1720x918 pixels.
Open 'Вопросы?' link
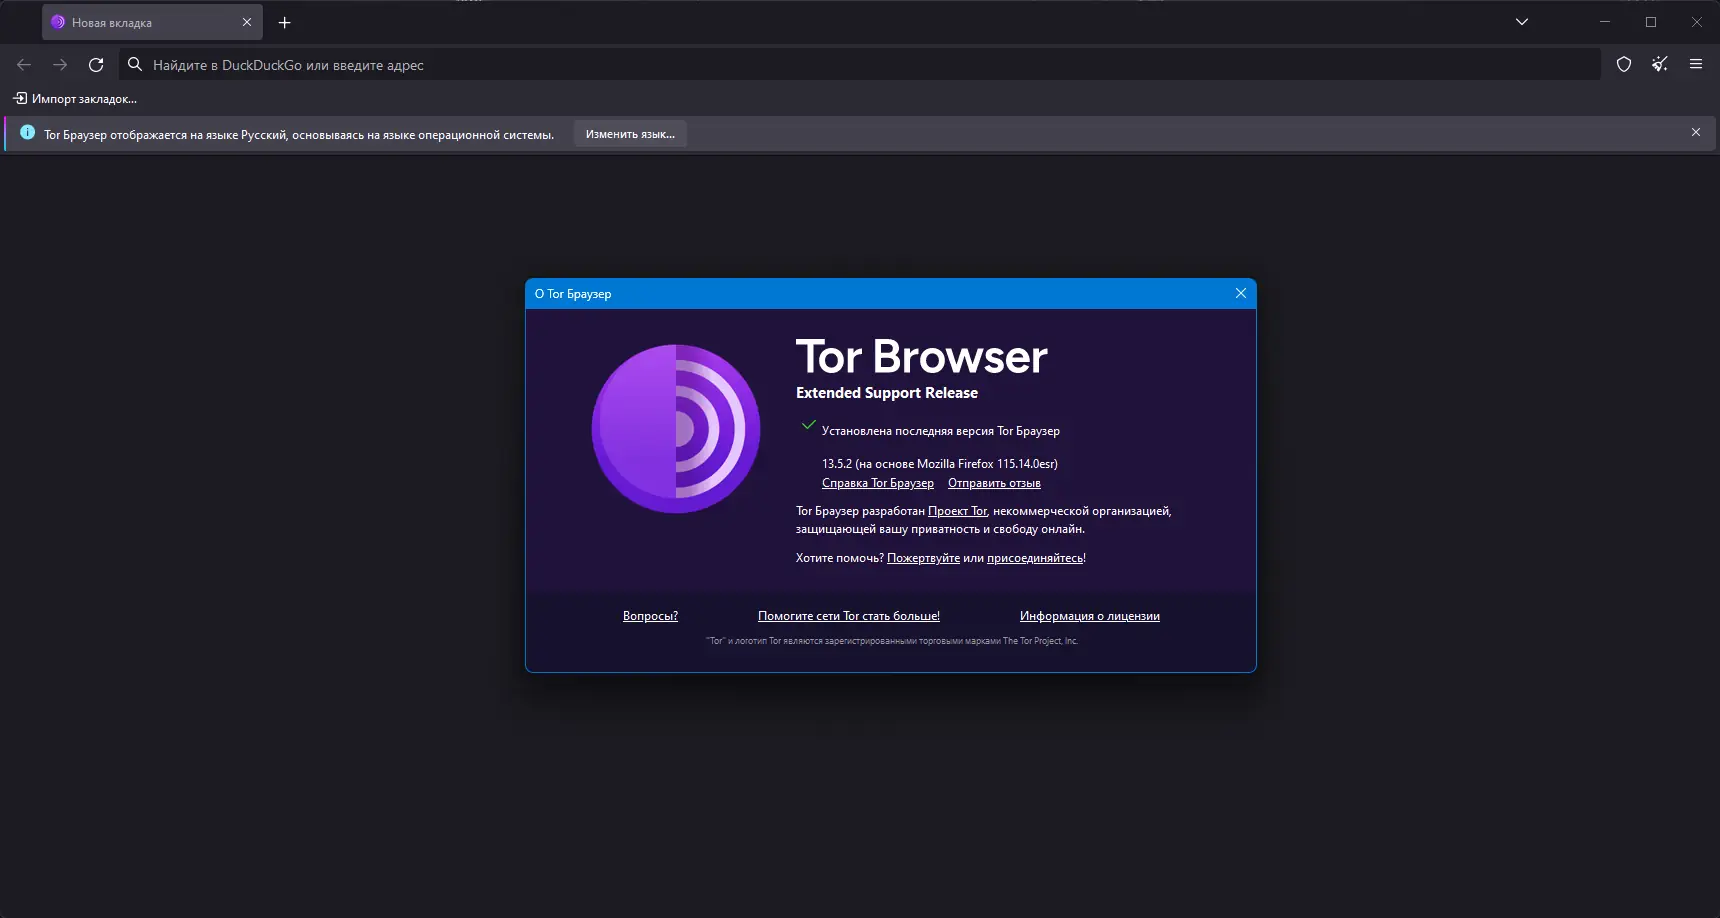point(650,616)
